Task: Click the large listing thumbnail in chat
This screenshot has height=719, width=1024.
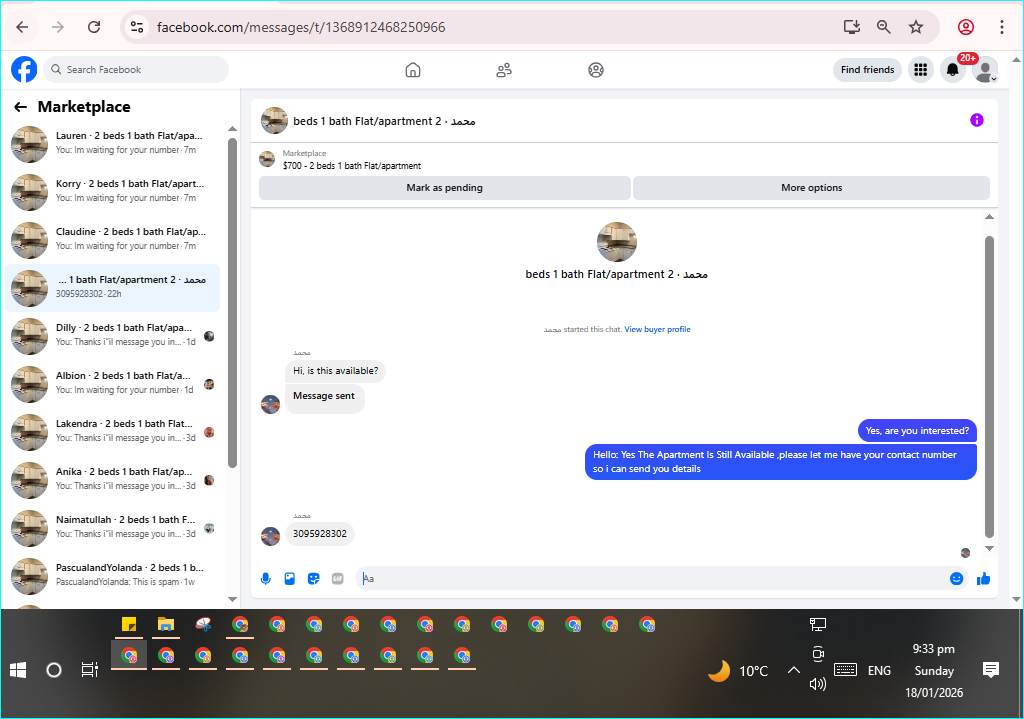Action: 616,242
